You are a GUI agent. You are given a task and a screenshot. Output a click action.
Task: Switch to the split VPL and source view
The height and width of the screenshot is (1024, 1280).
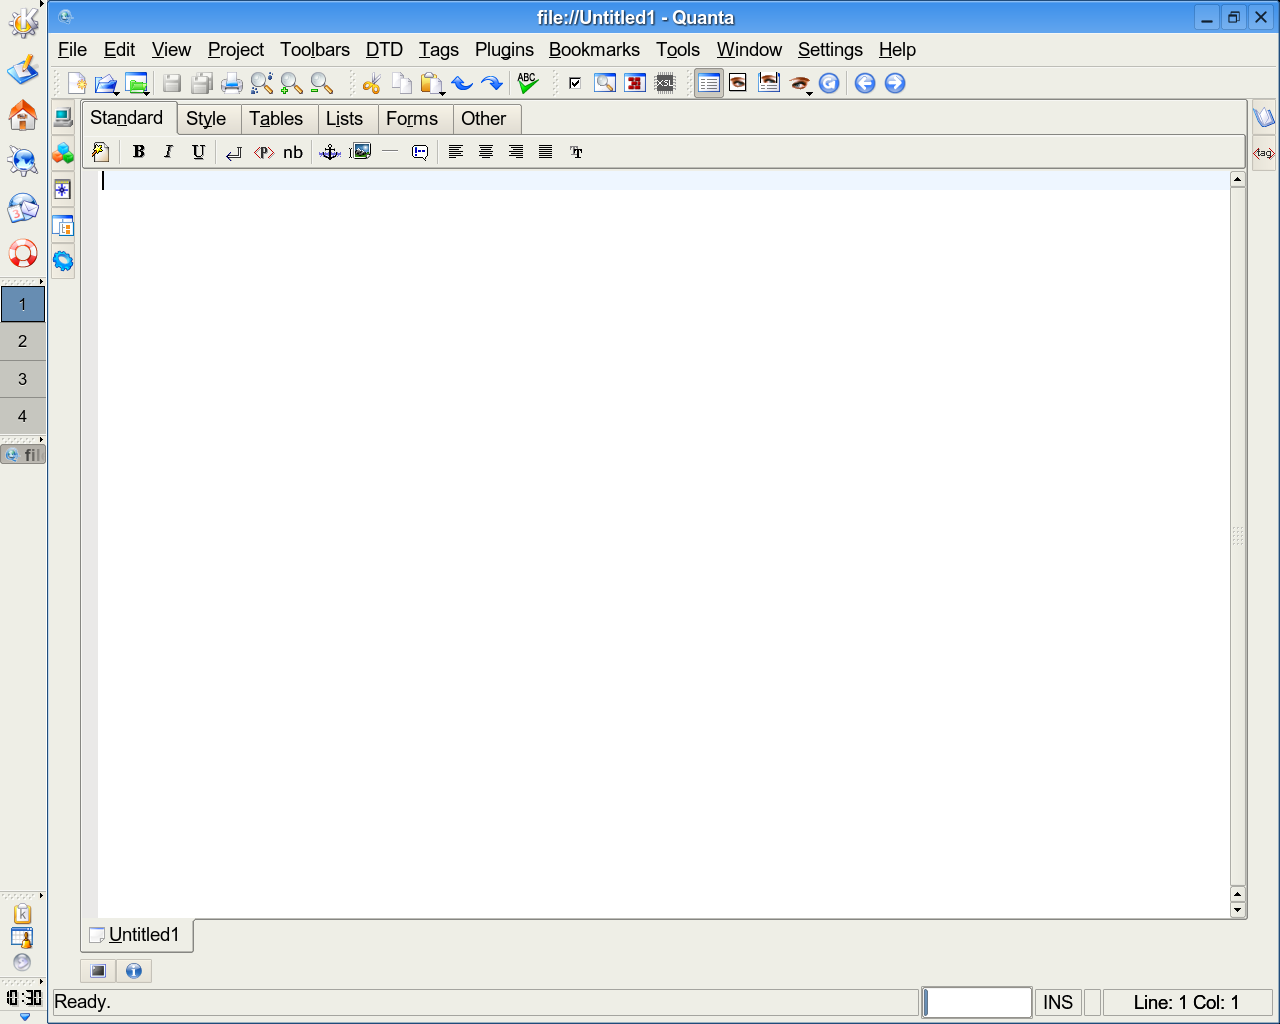768,83
